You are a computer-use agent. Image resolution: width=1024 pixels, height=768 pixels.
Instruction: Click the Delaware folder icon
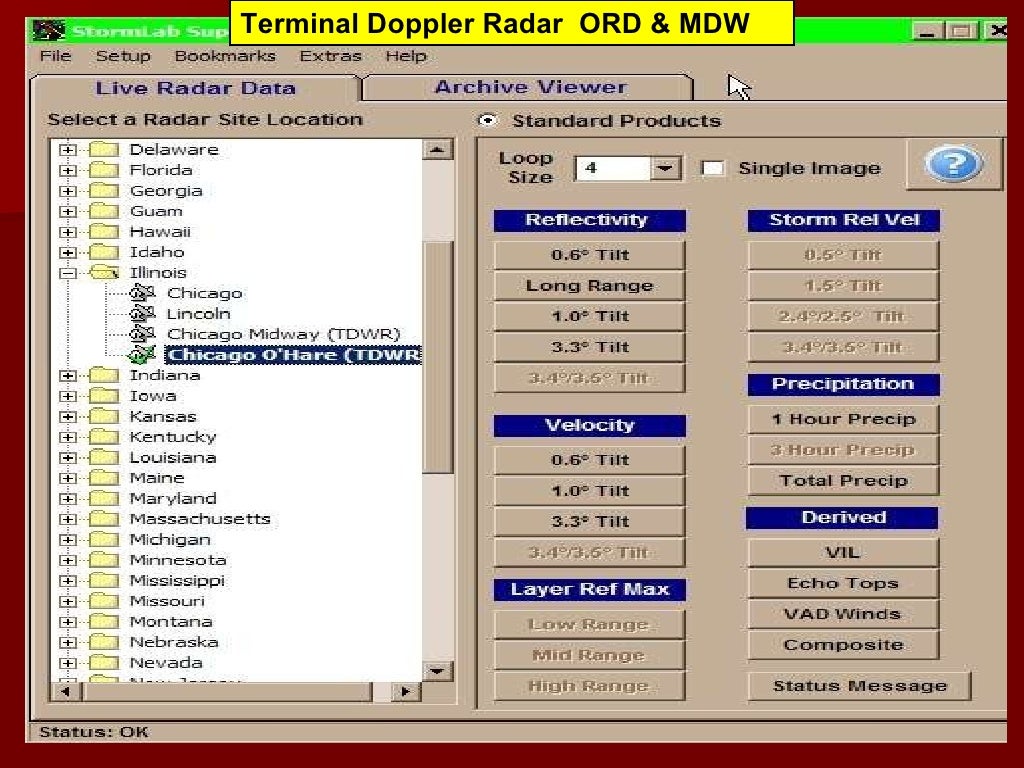[x=104, y=149]
